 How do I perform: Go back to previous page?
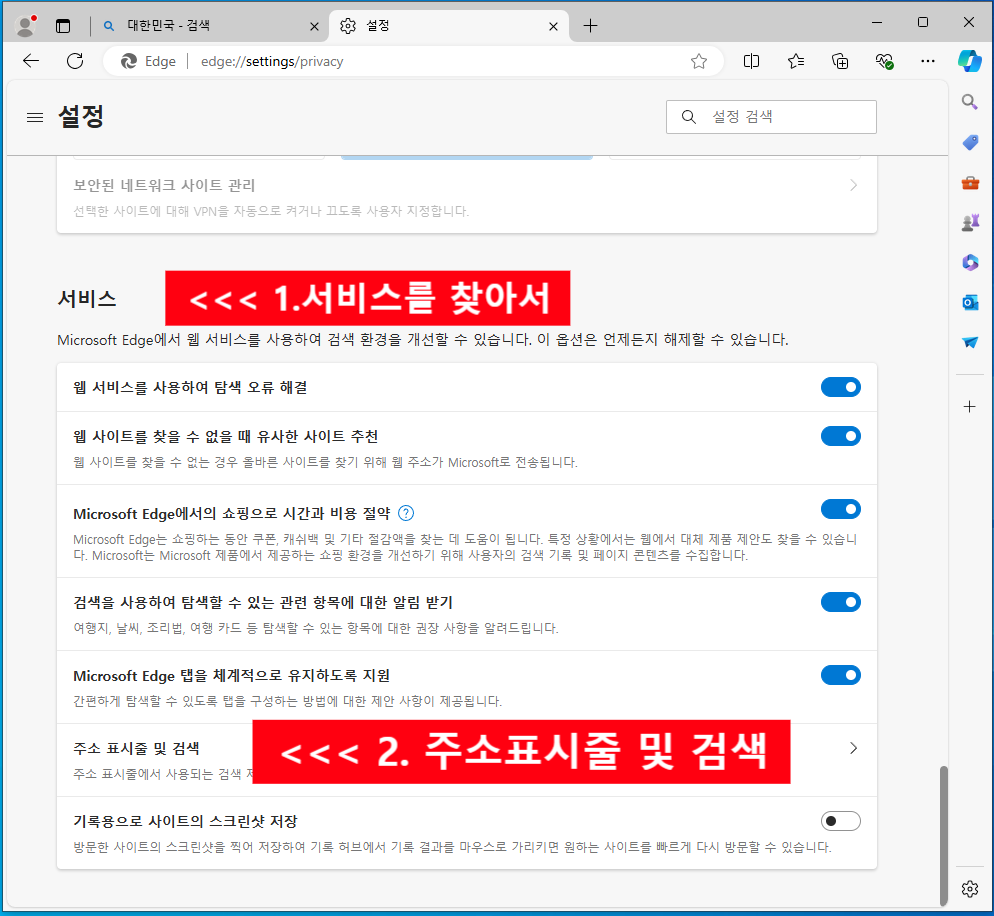coord(30,61)
